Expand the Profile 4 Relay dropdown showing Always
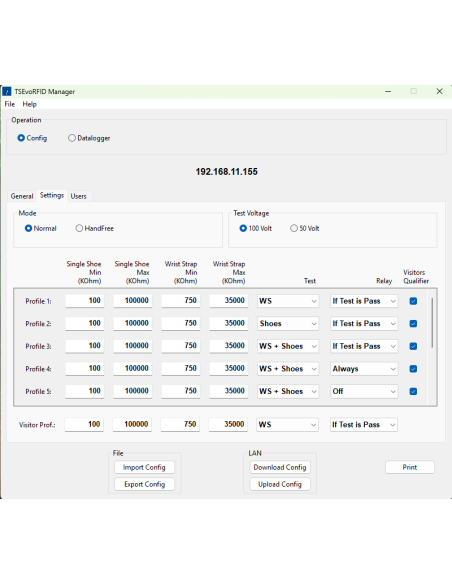 pos(364,369)
